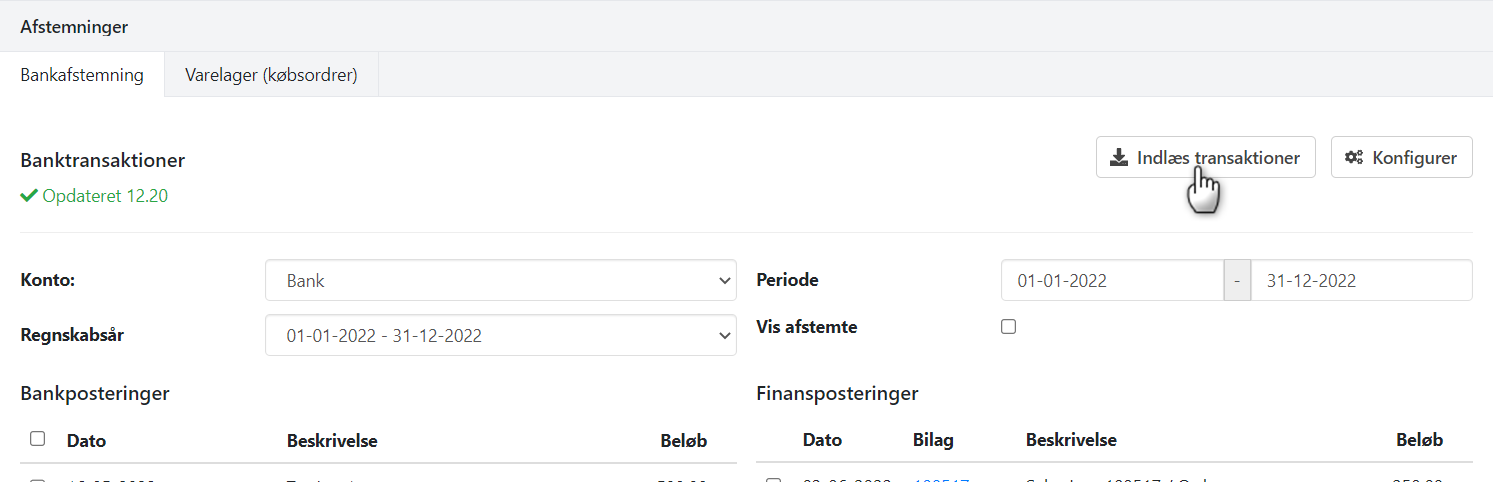Click the Beskrivelse column header in Bankposteringer
Viewport: 1493px width, 482px height.
[332, 440]
